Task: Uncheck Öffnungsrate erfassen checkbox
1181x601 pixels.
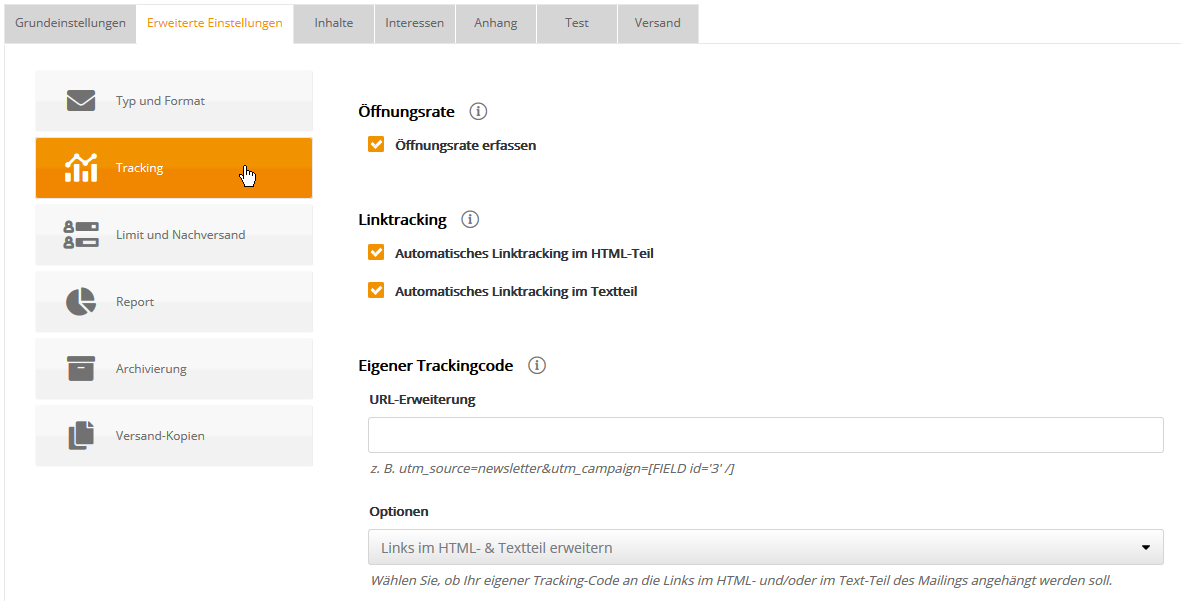Action: click(376, 144)
